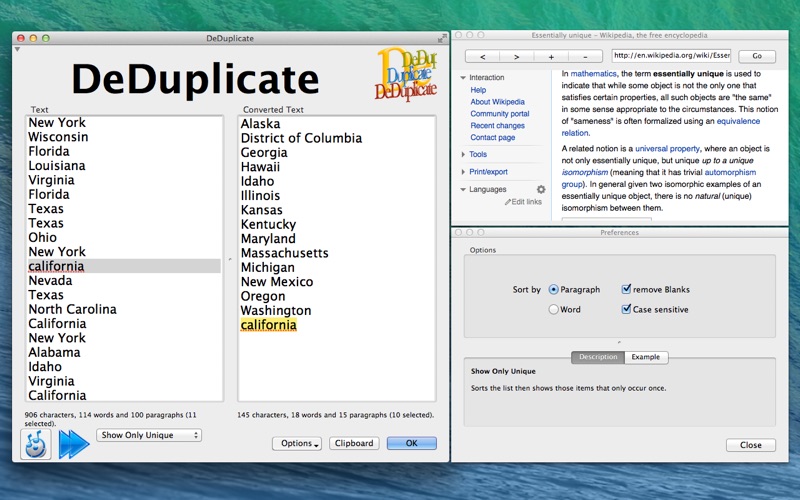
Task: Follow the universal property link
Action: [667, 149]
